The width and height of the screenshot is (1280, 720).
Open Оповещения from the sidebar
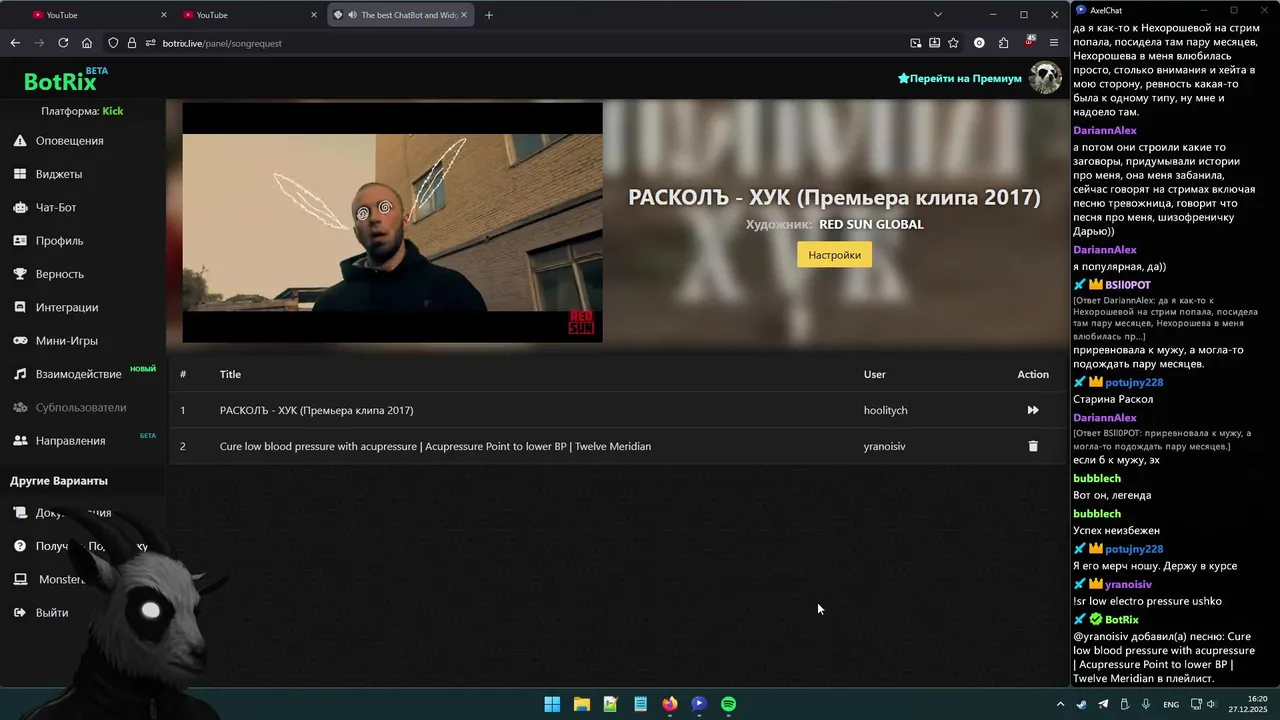pos(70,141)
